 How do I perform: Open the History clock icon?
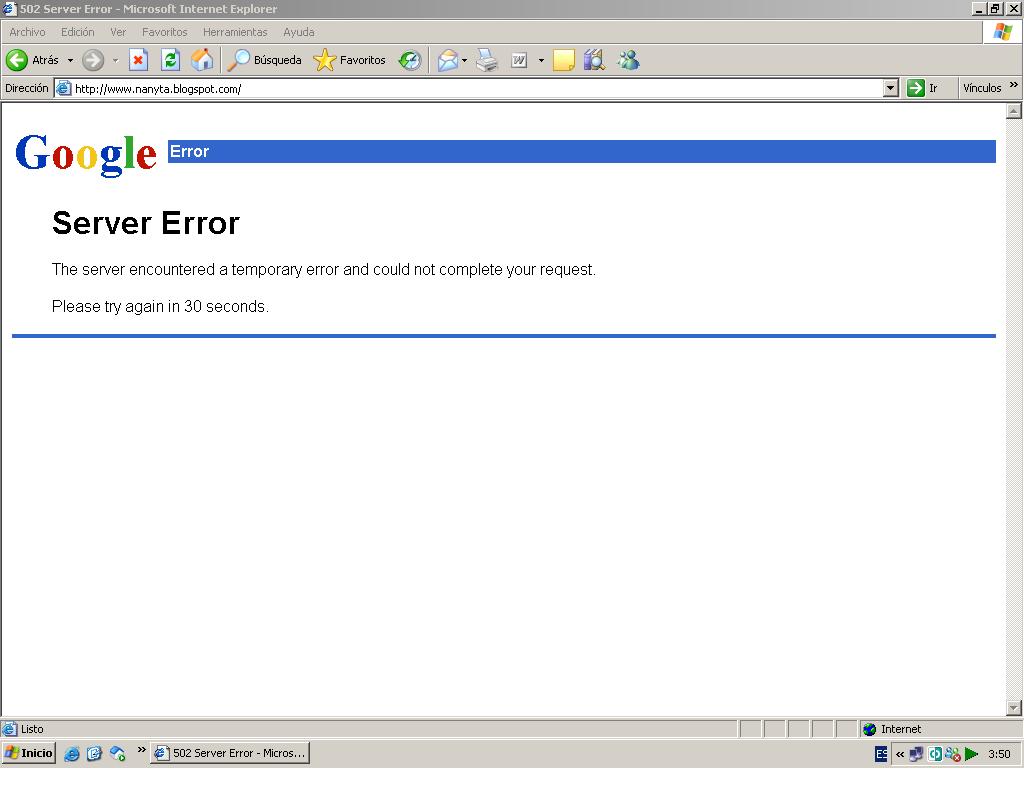[x=409, y=60]
